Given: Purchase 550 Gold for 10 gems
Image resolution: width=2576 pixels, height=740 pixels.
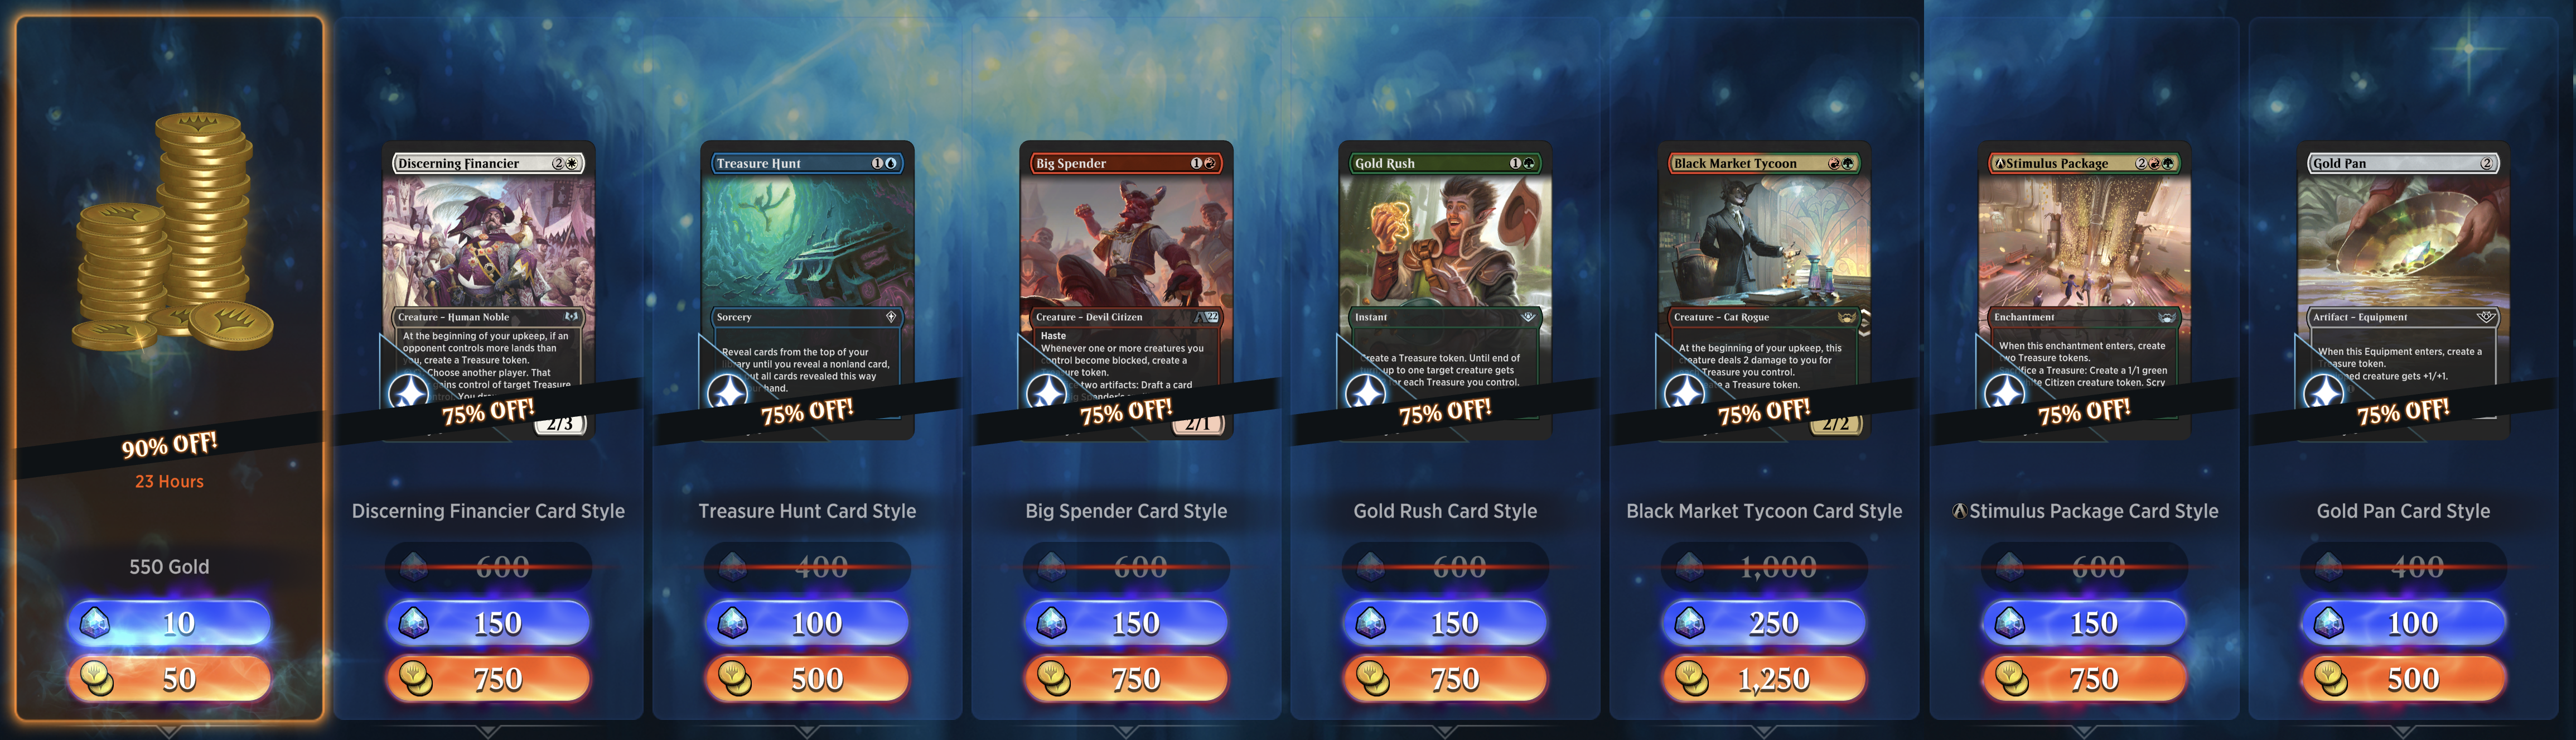Looking at the screenshot, I should (169, 623).
